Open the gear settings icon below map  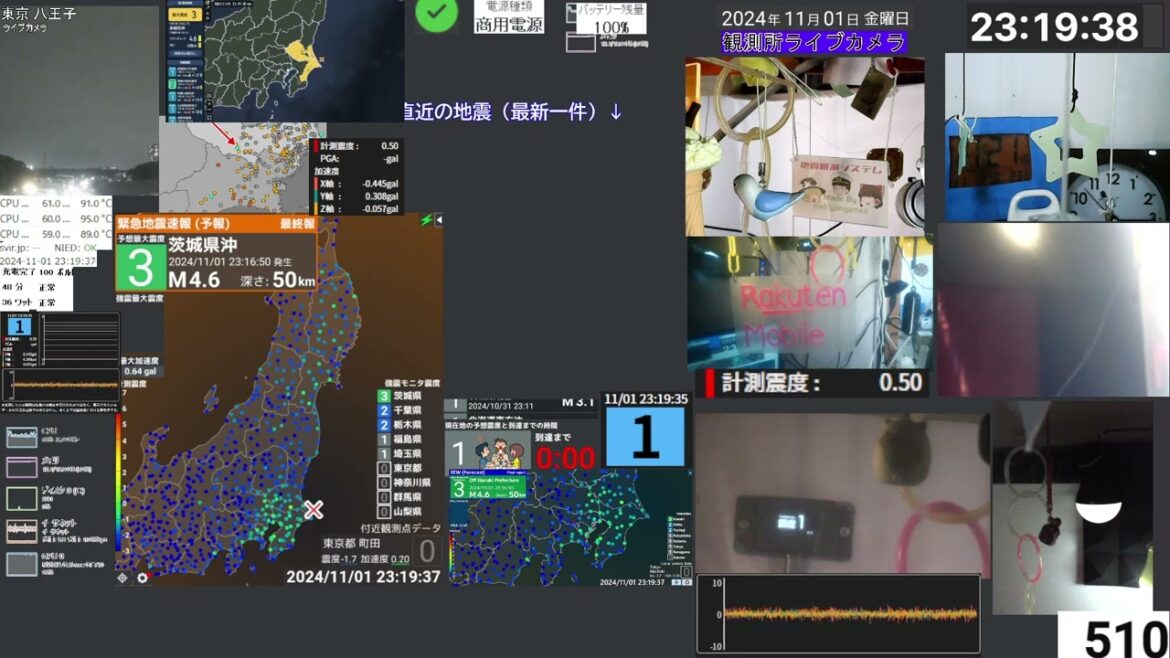[x=141, y=578]
